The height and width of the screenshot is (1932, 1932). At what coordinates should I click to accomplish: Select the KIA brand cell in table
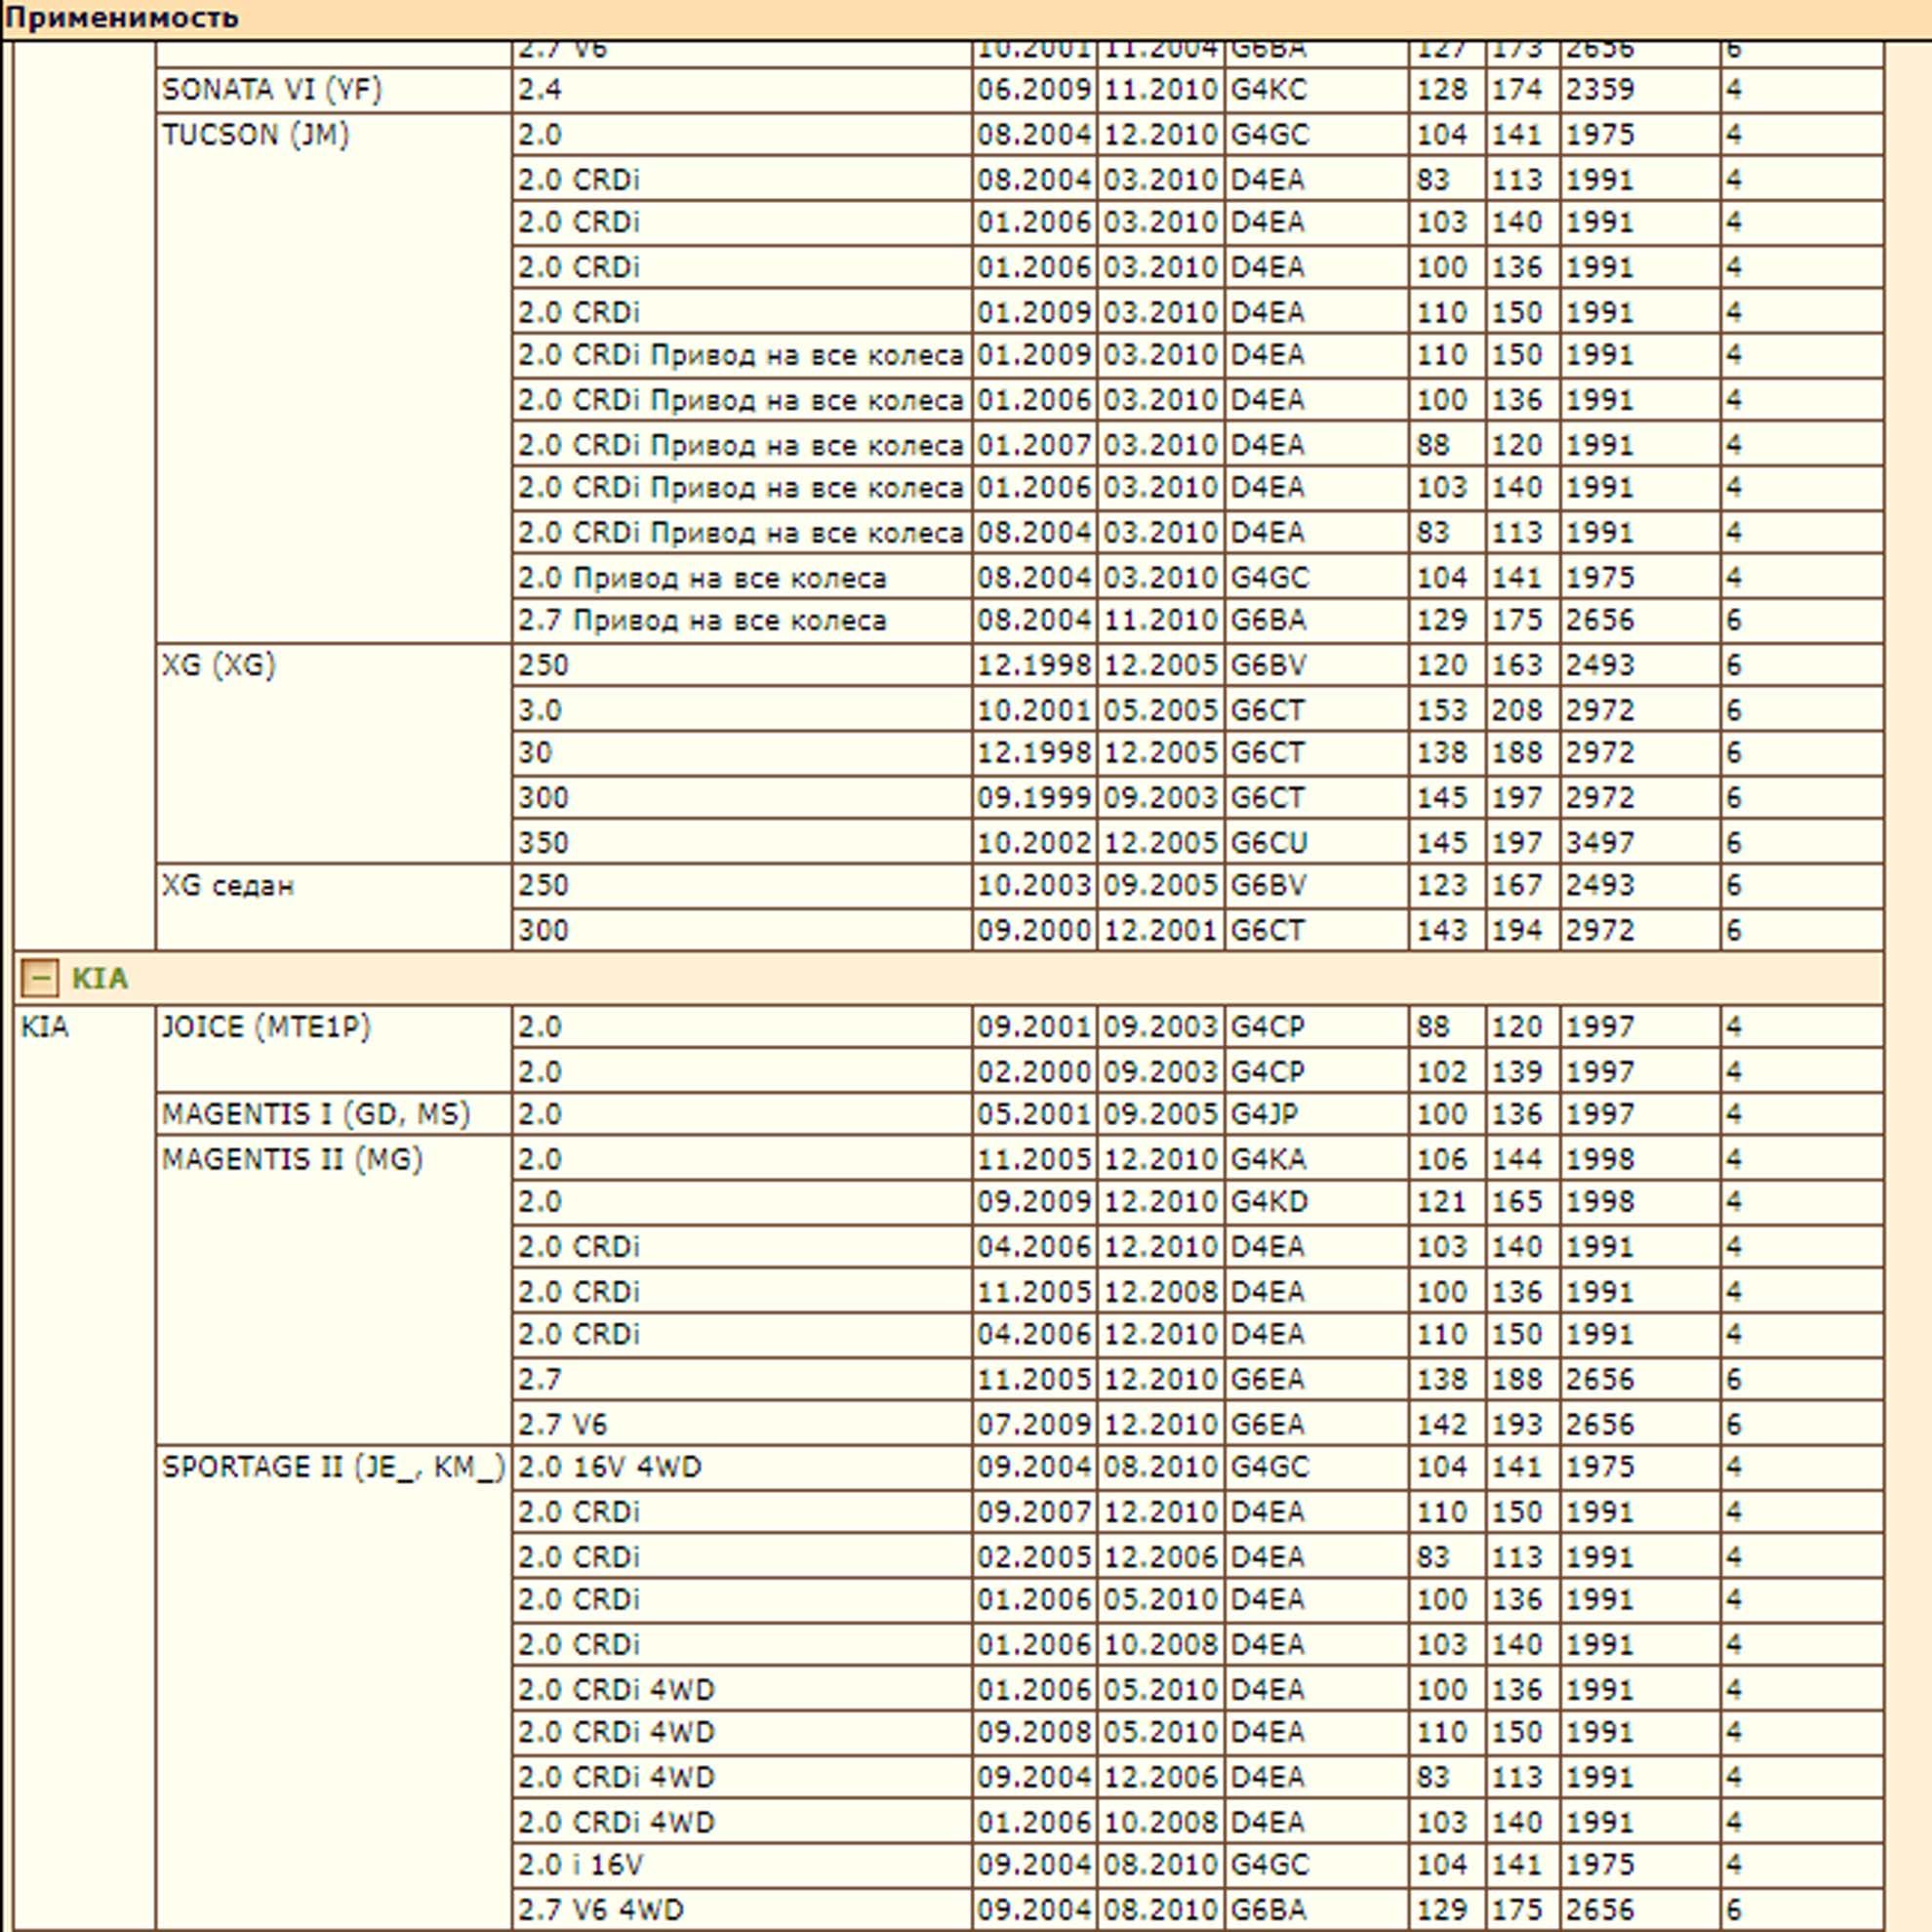tap(84, 1468)
